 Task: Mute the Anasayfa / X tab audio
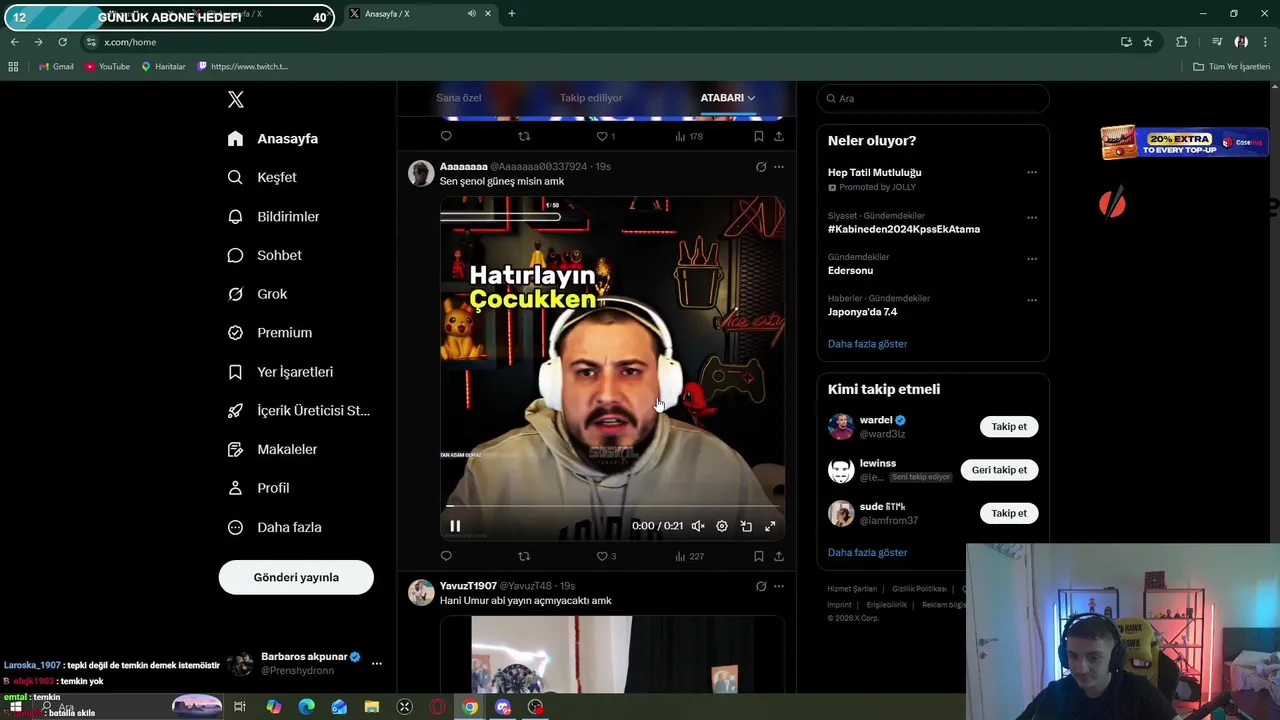(x=471, y=14)
